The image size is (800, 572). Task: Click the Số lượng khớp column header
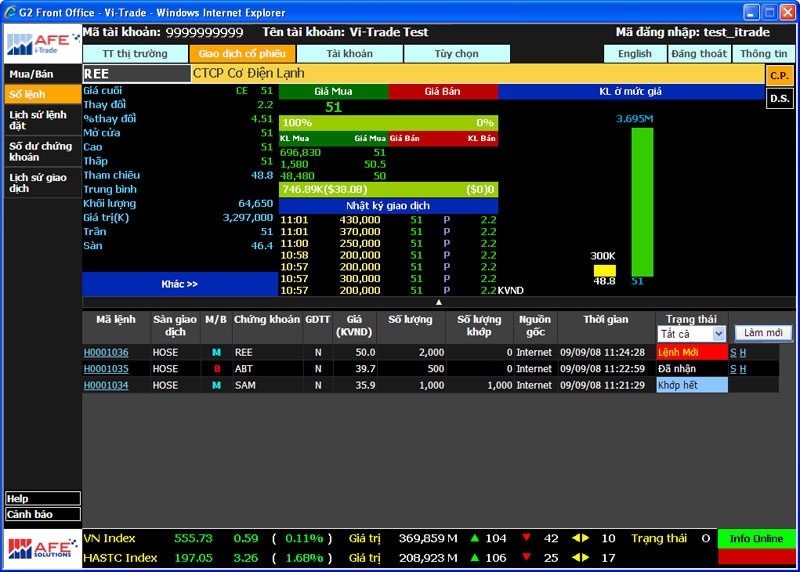pyautogui.click(x=479, y=326)
